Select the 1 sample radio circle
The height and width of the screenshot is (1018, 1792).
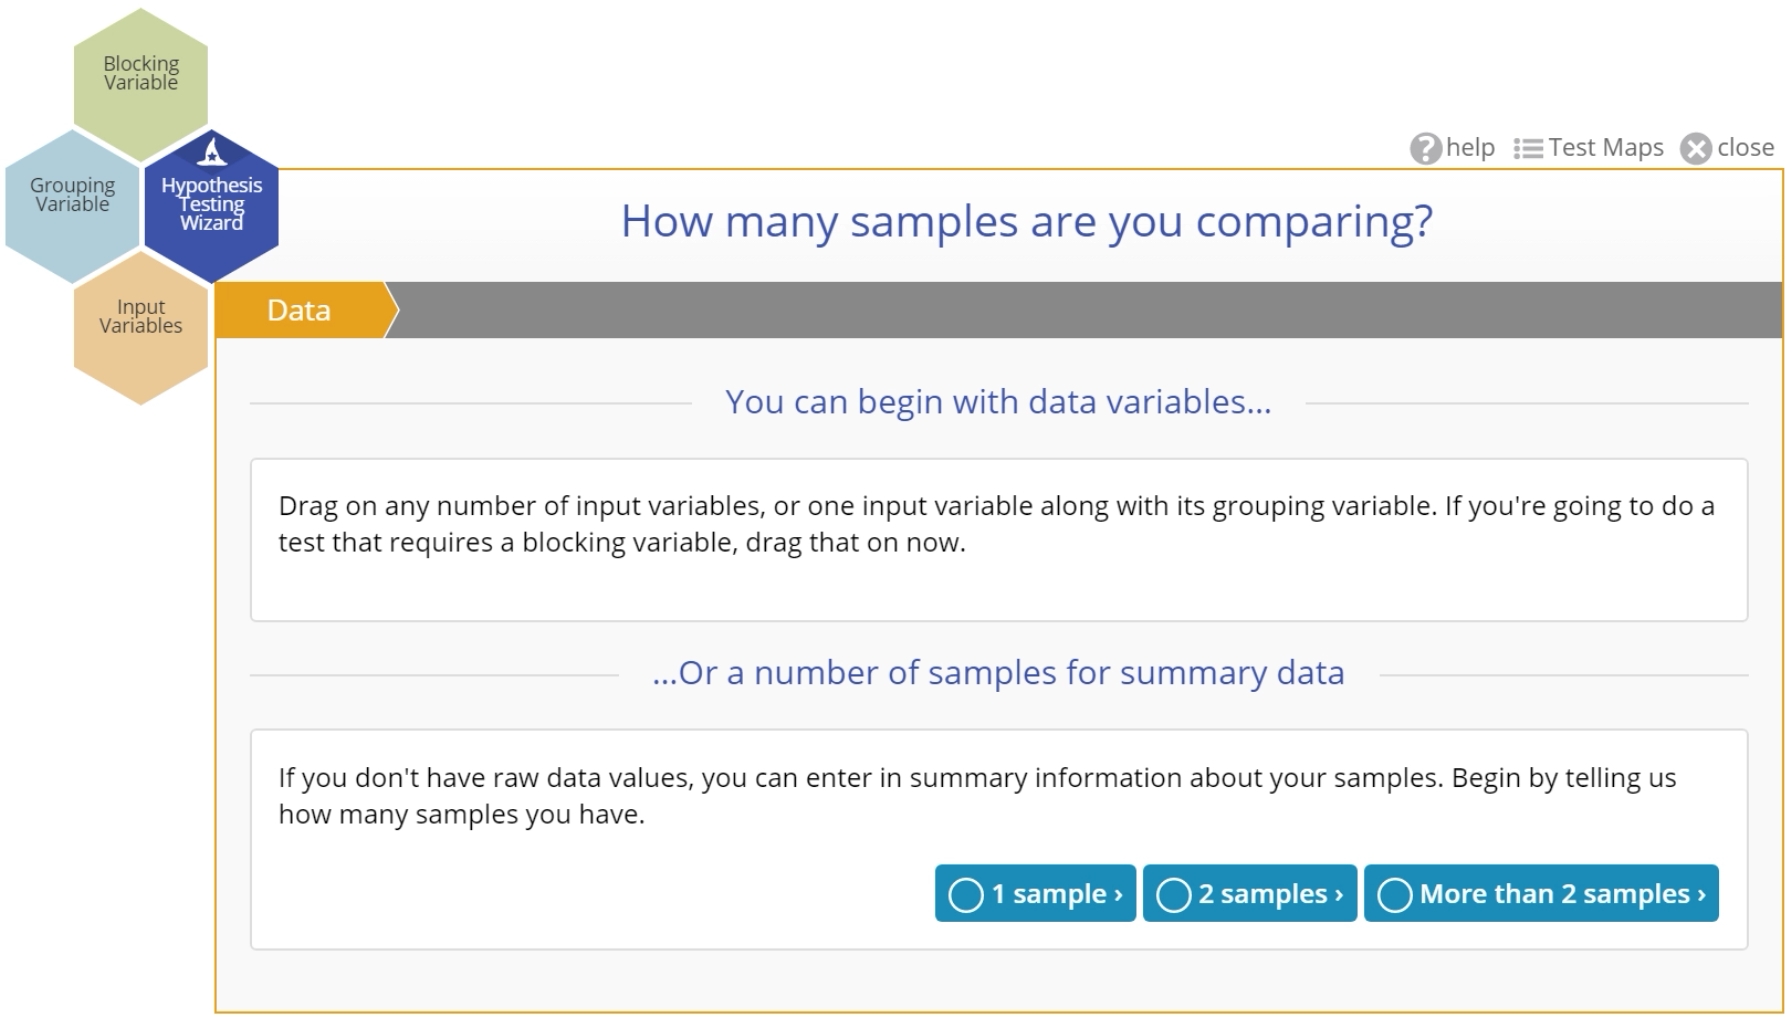coord(966,895)
